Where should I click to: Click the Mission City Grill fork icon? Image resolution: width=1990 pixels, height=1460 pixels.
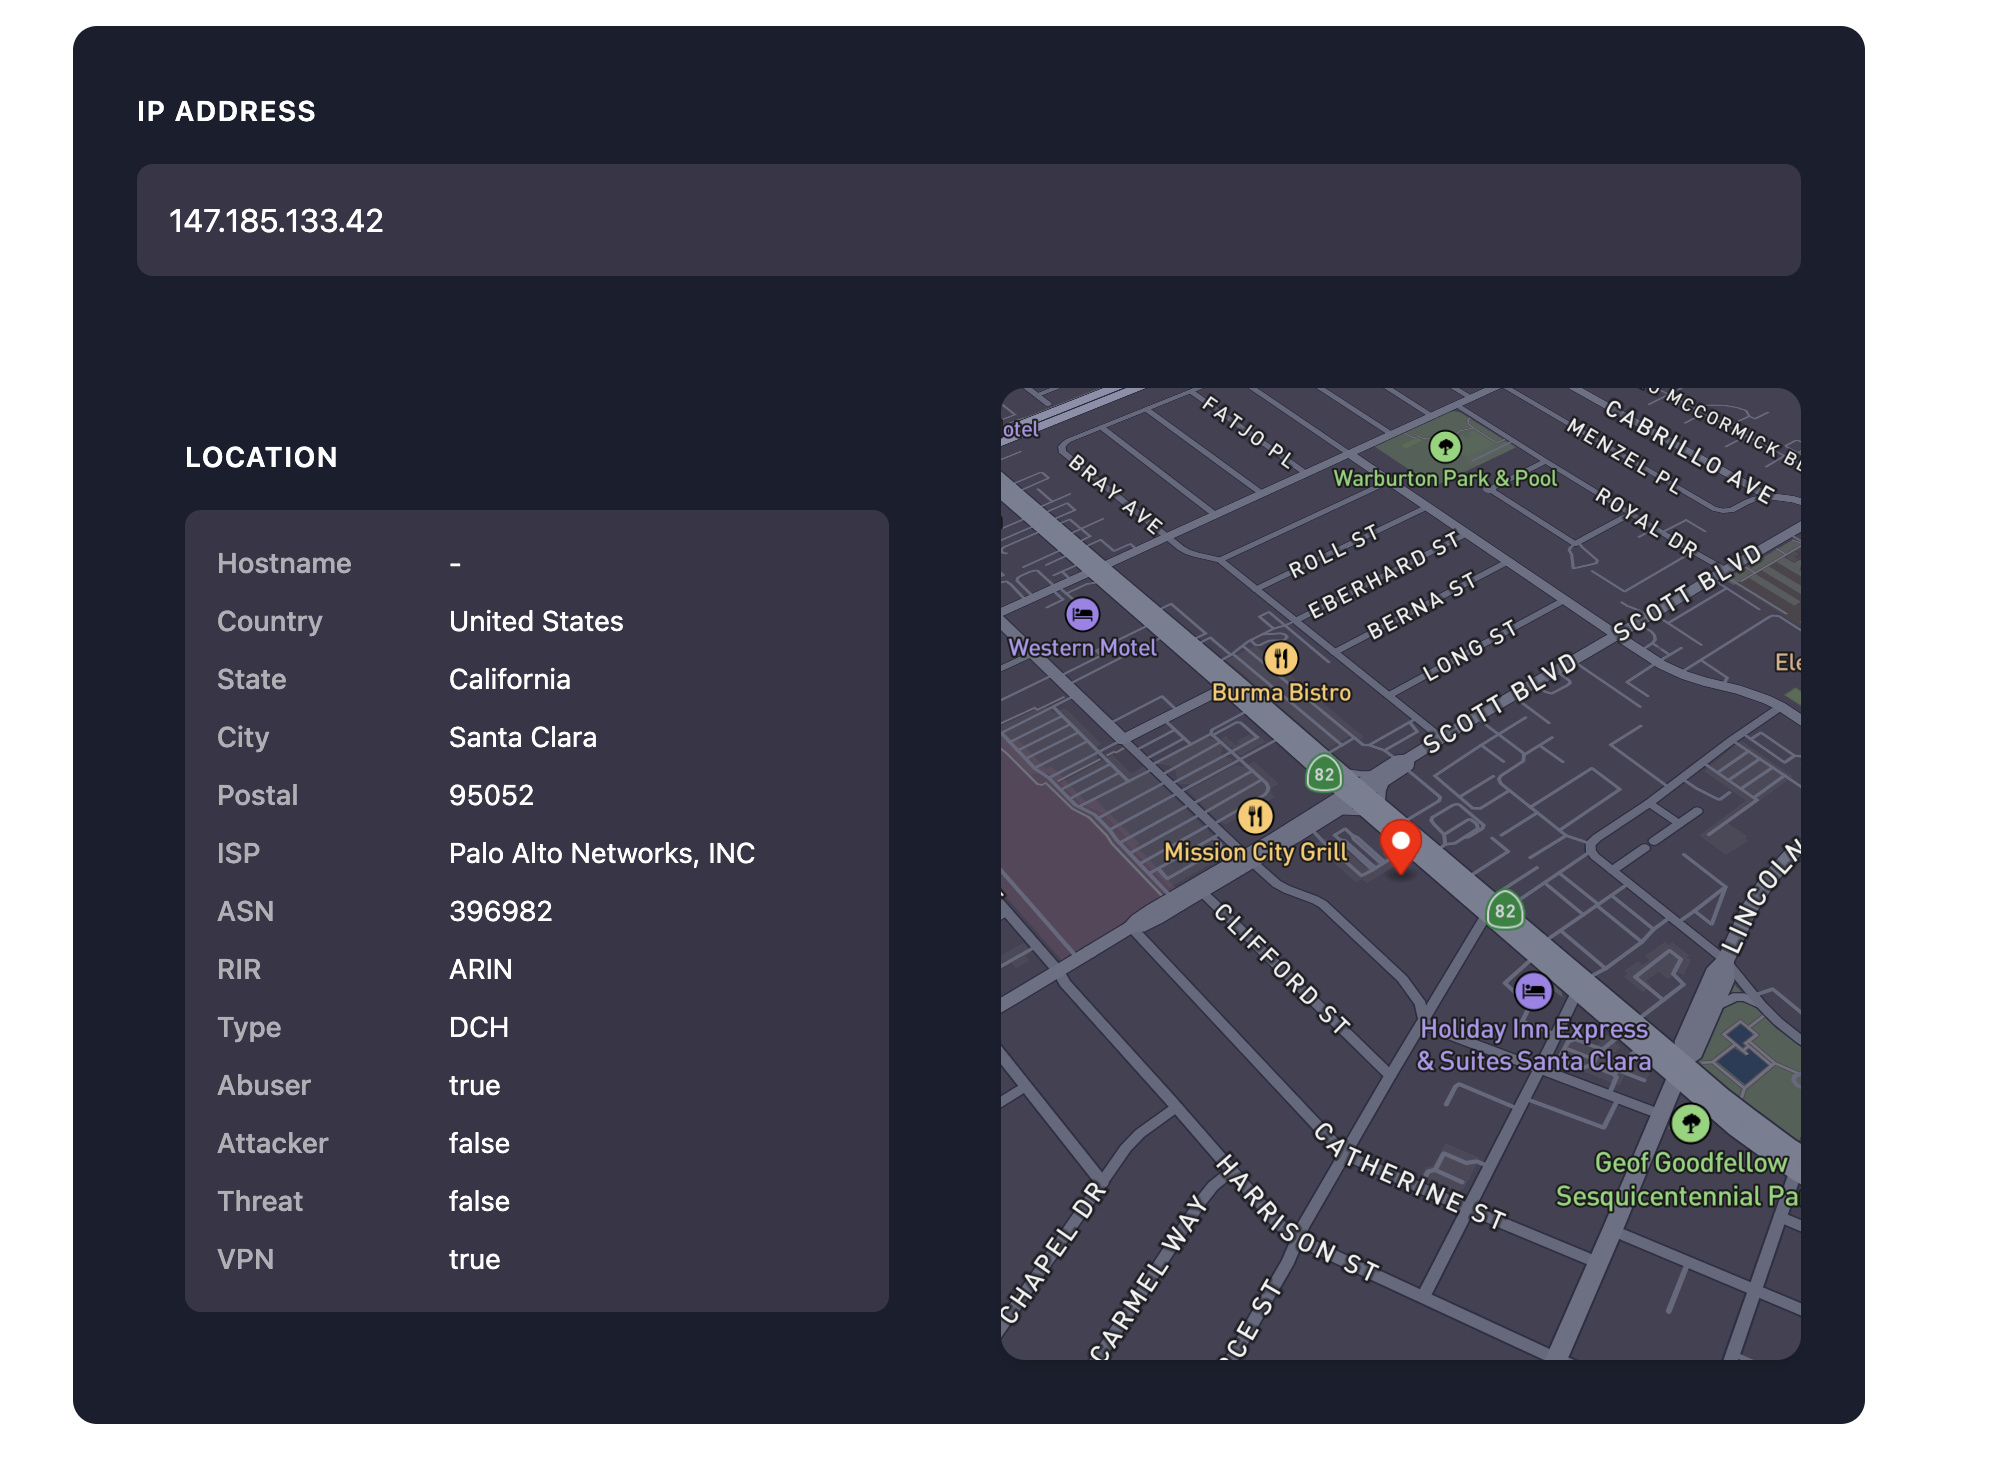click(x=1255, y=816)
